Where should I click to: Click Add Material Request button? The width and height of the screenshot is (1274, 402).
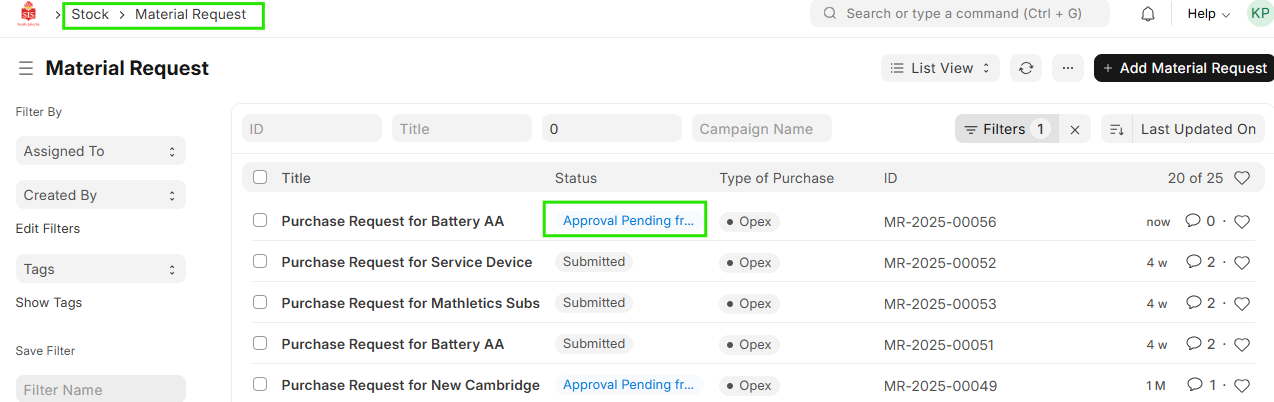(1184, 68)
